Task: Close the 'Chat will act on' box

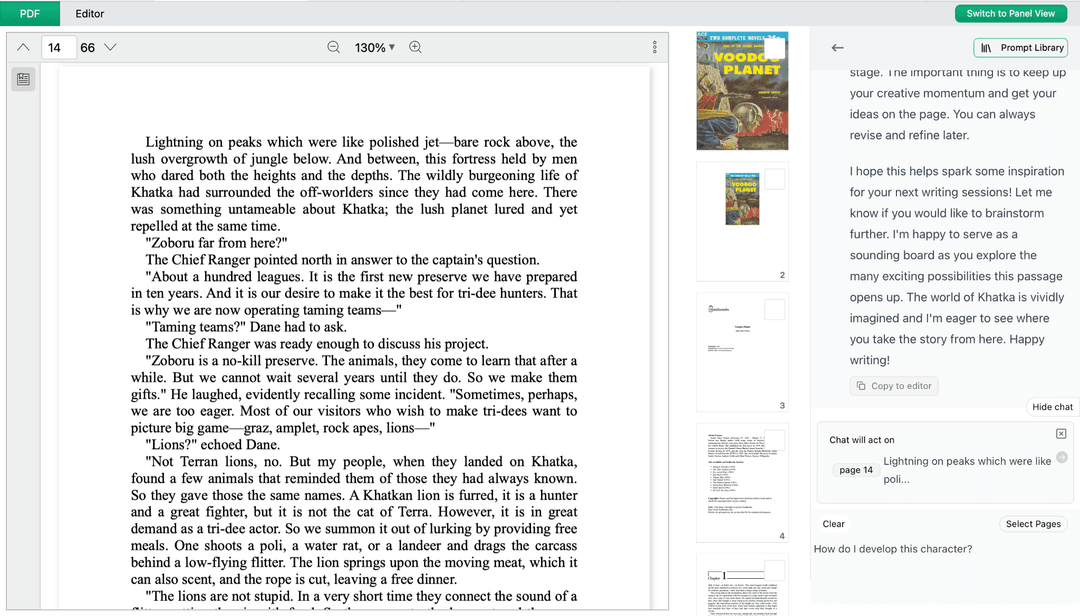Action: [1061, 433]
